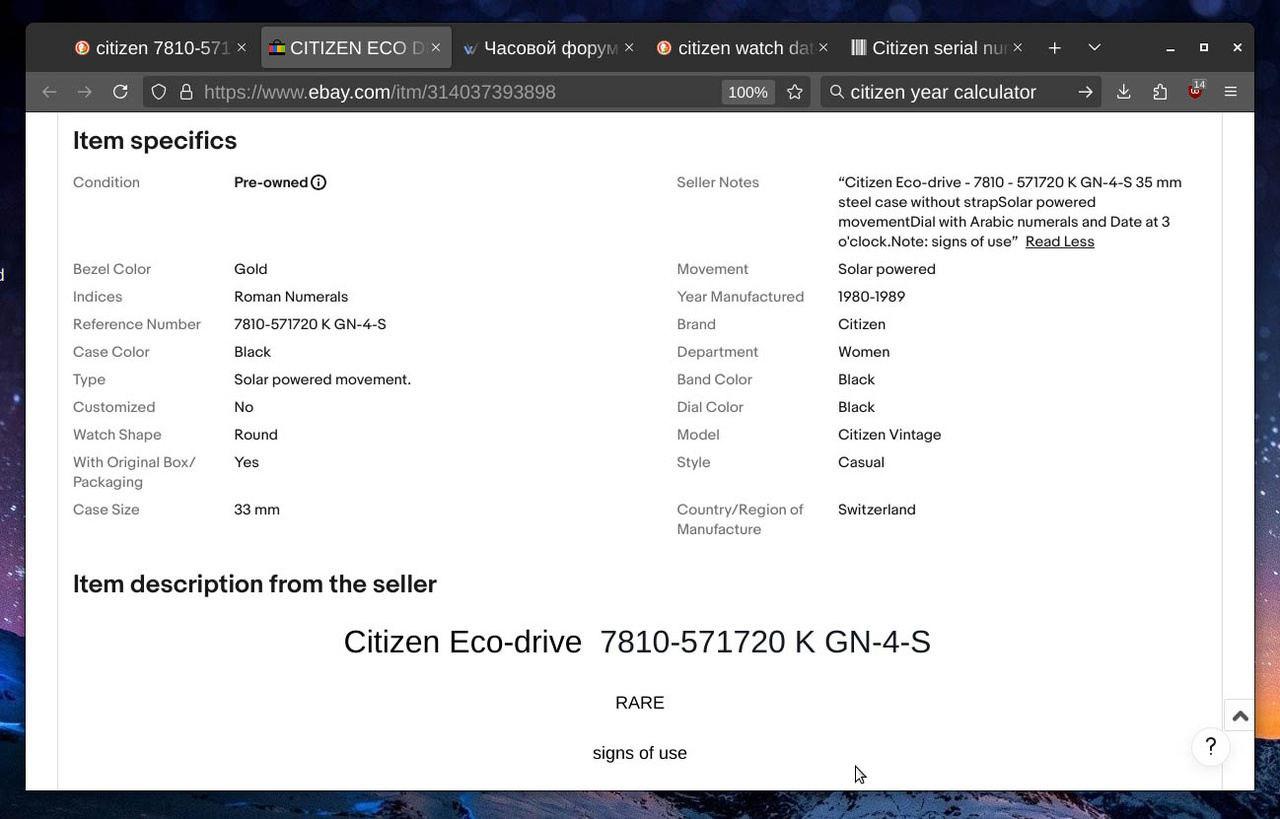This screenshot has height=819, width=1280.
Task: Go back to the previous page
Action: 49,92
